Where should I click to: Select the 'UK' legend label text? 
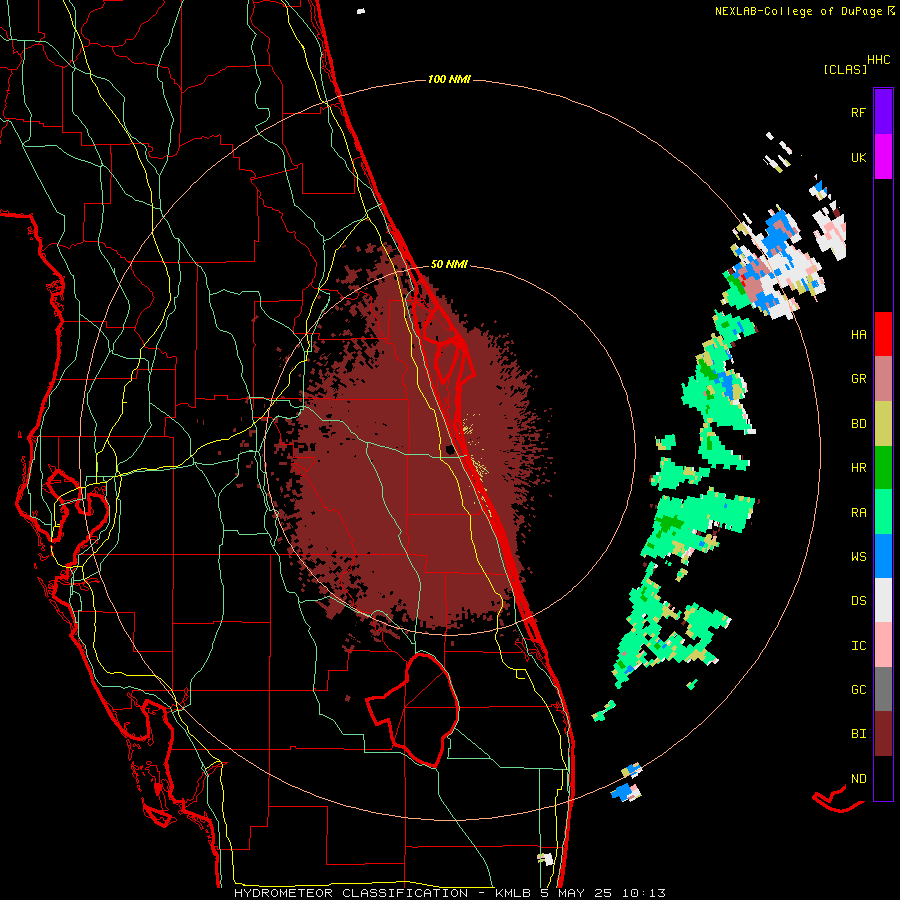point(858,157)
